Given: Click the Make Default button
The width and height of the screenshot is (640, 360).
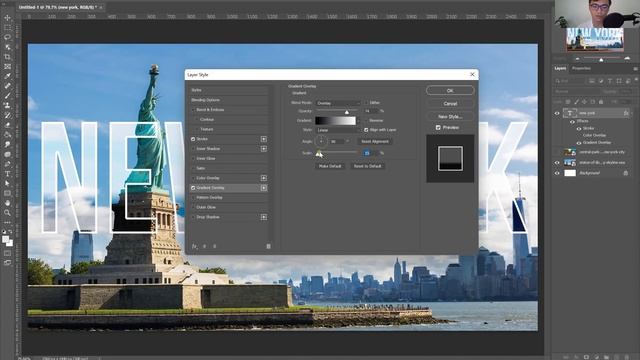Looking at the screenshot, I should pyautogui.click(x=330, y=166).
